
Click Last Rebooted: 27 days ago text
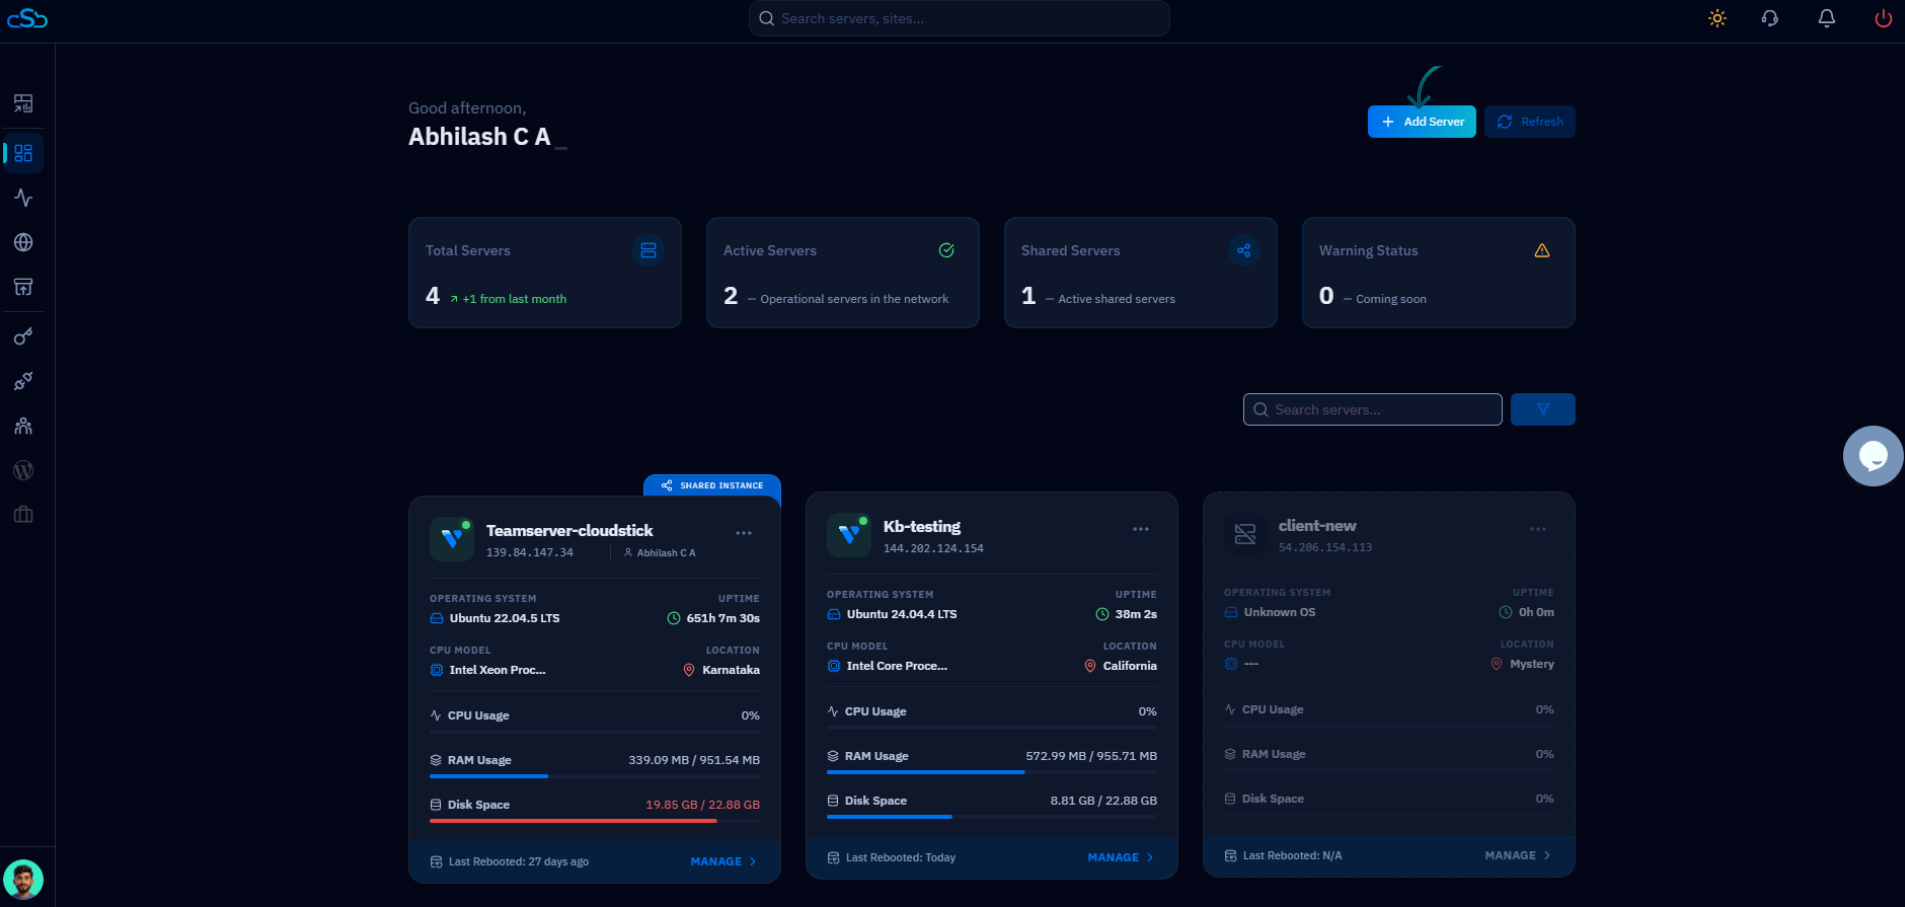click(x=518, y=861)
